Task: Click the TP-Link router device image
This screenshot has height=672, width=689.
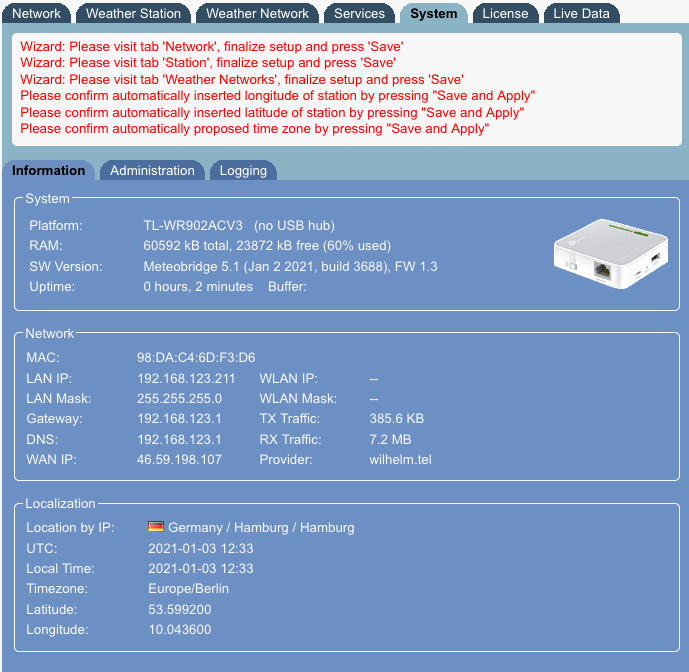Action: [611, 254]
